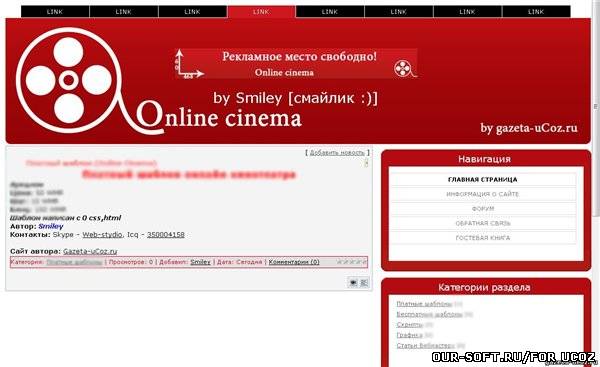Open the red highlighted LINK tab
The image size is (600, 367).
point(261,11)
